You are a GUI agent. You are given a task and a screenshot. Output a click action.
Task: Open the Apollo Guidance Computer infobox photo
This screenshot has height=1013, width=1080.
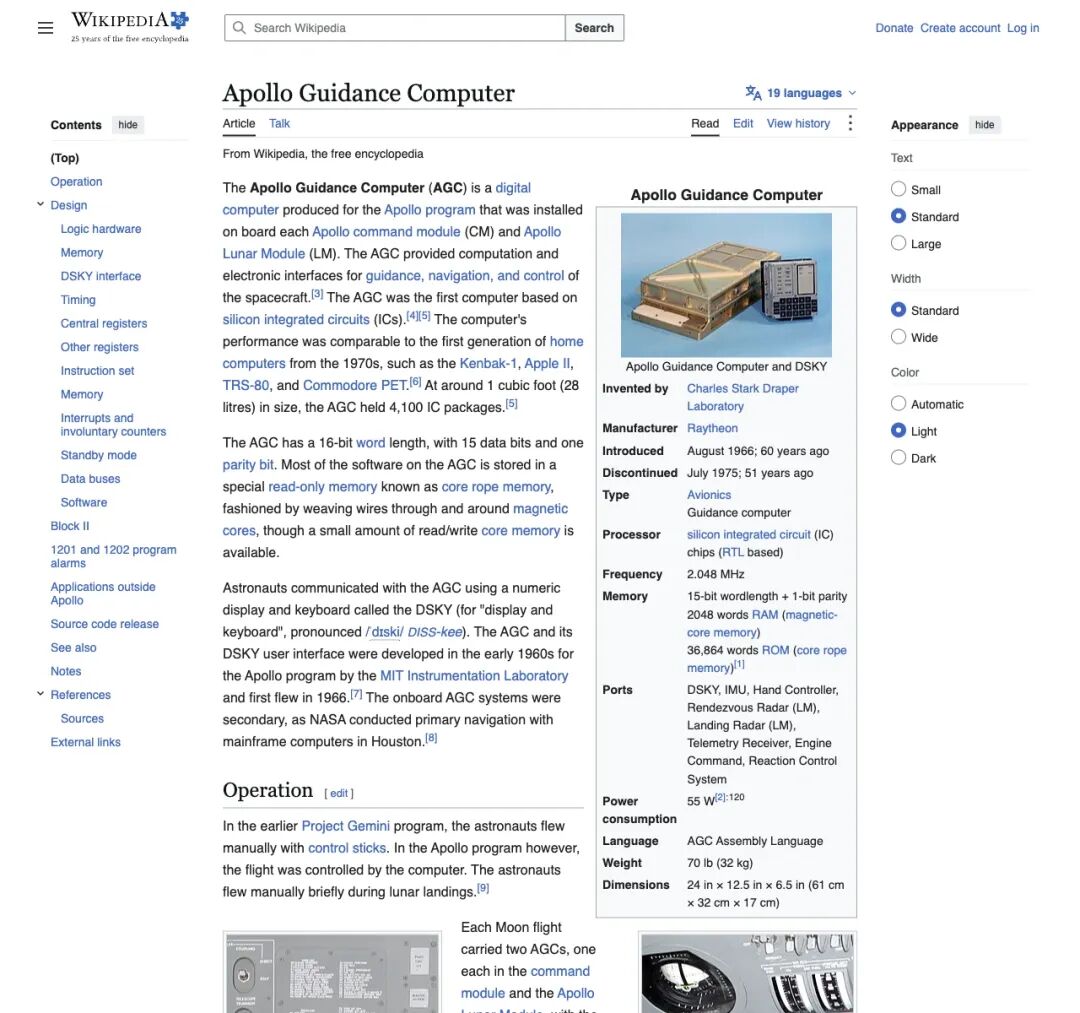726,284
